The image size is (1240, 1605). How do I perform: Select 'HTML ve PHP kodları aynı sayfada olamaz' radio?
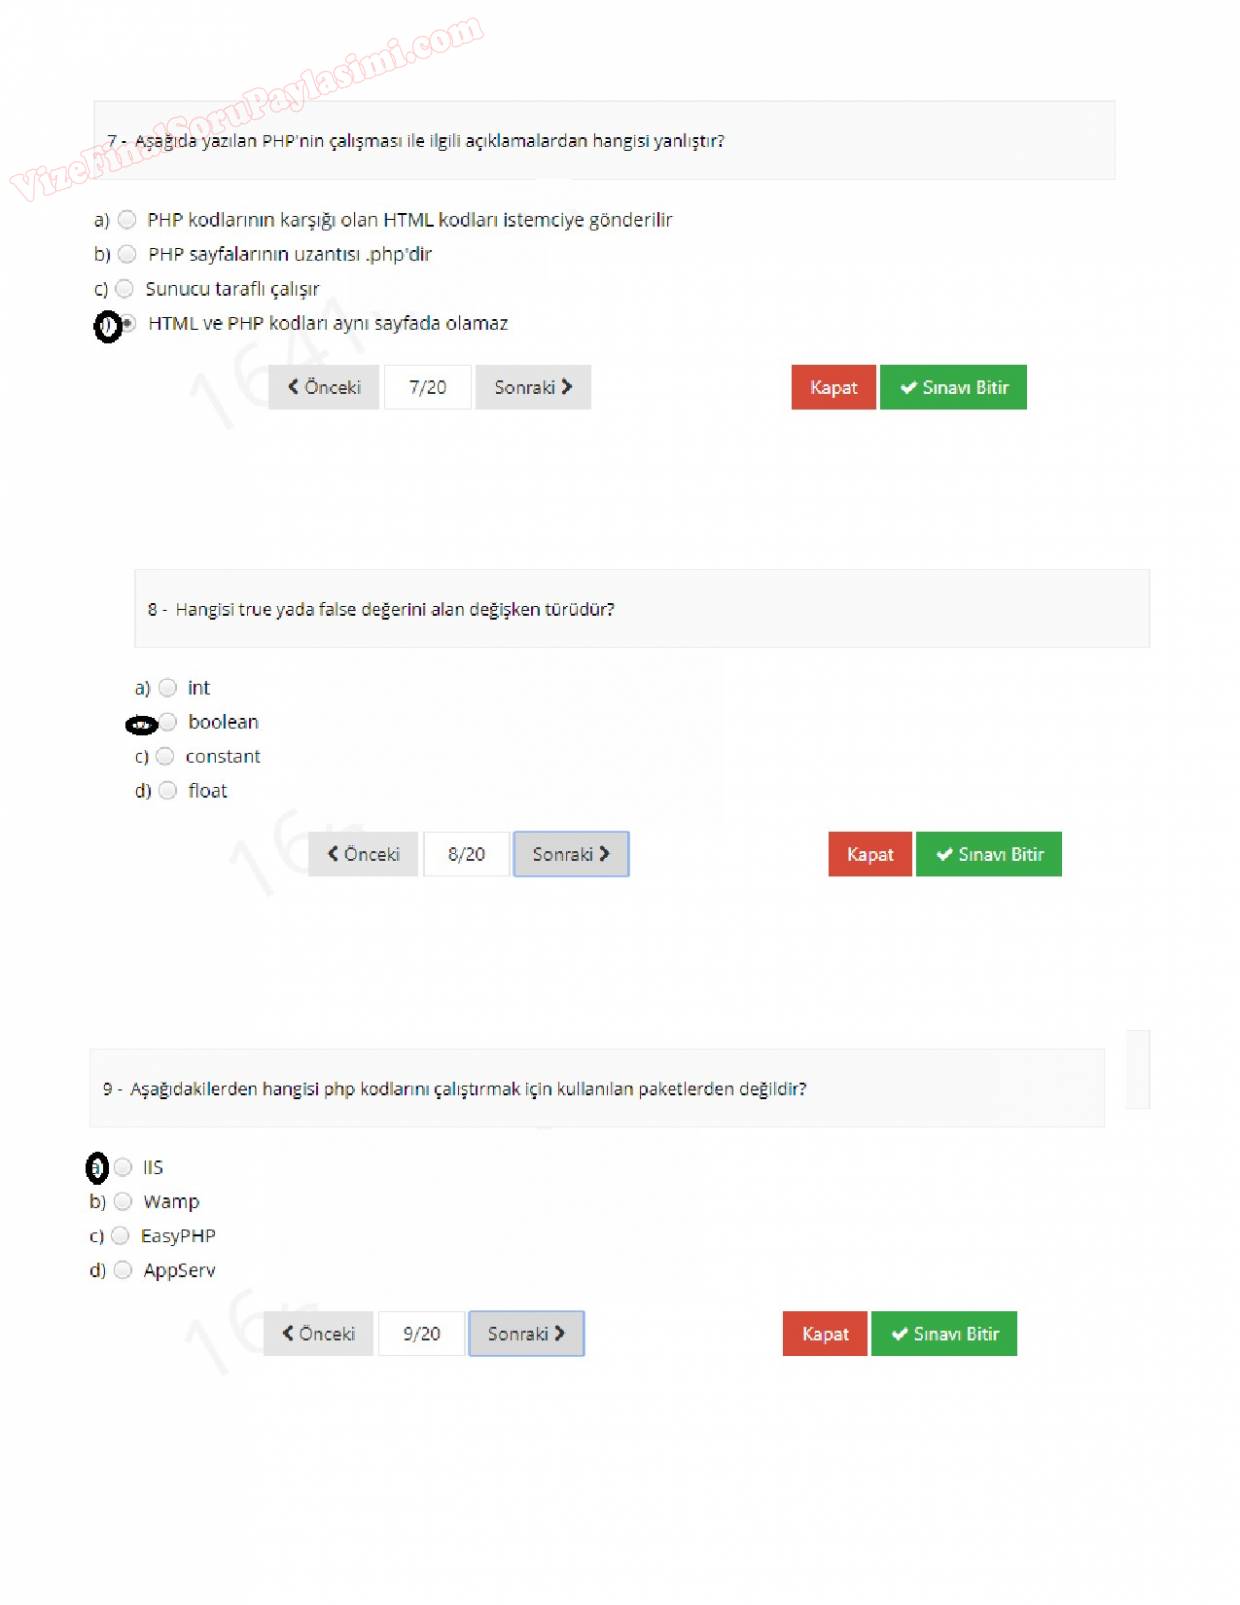point(129,323)
